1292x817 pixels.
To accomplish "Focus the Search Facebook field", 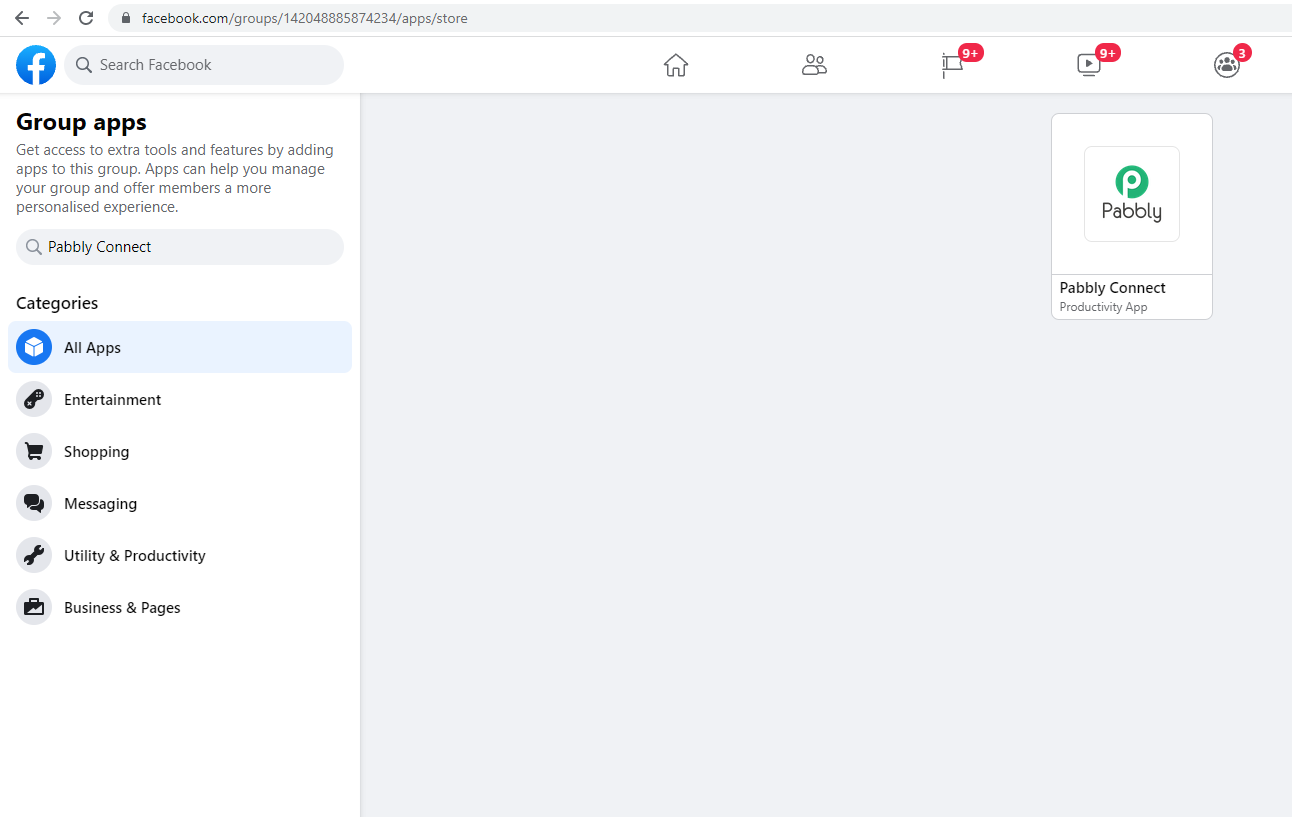I will (x=204, y=65).
